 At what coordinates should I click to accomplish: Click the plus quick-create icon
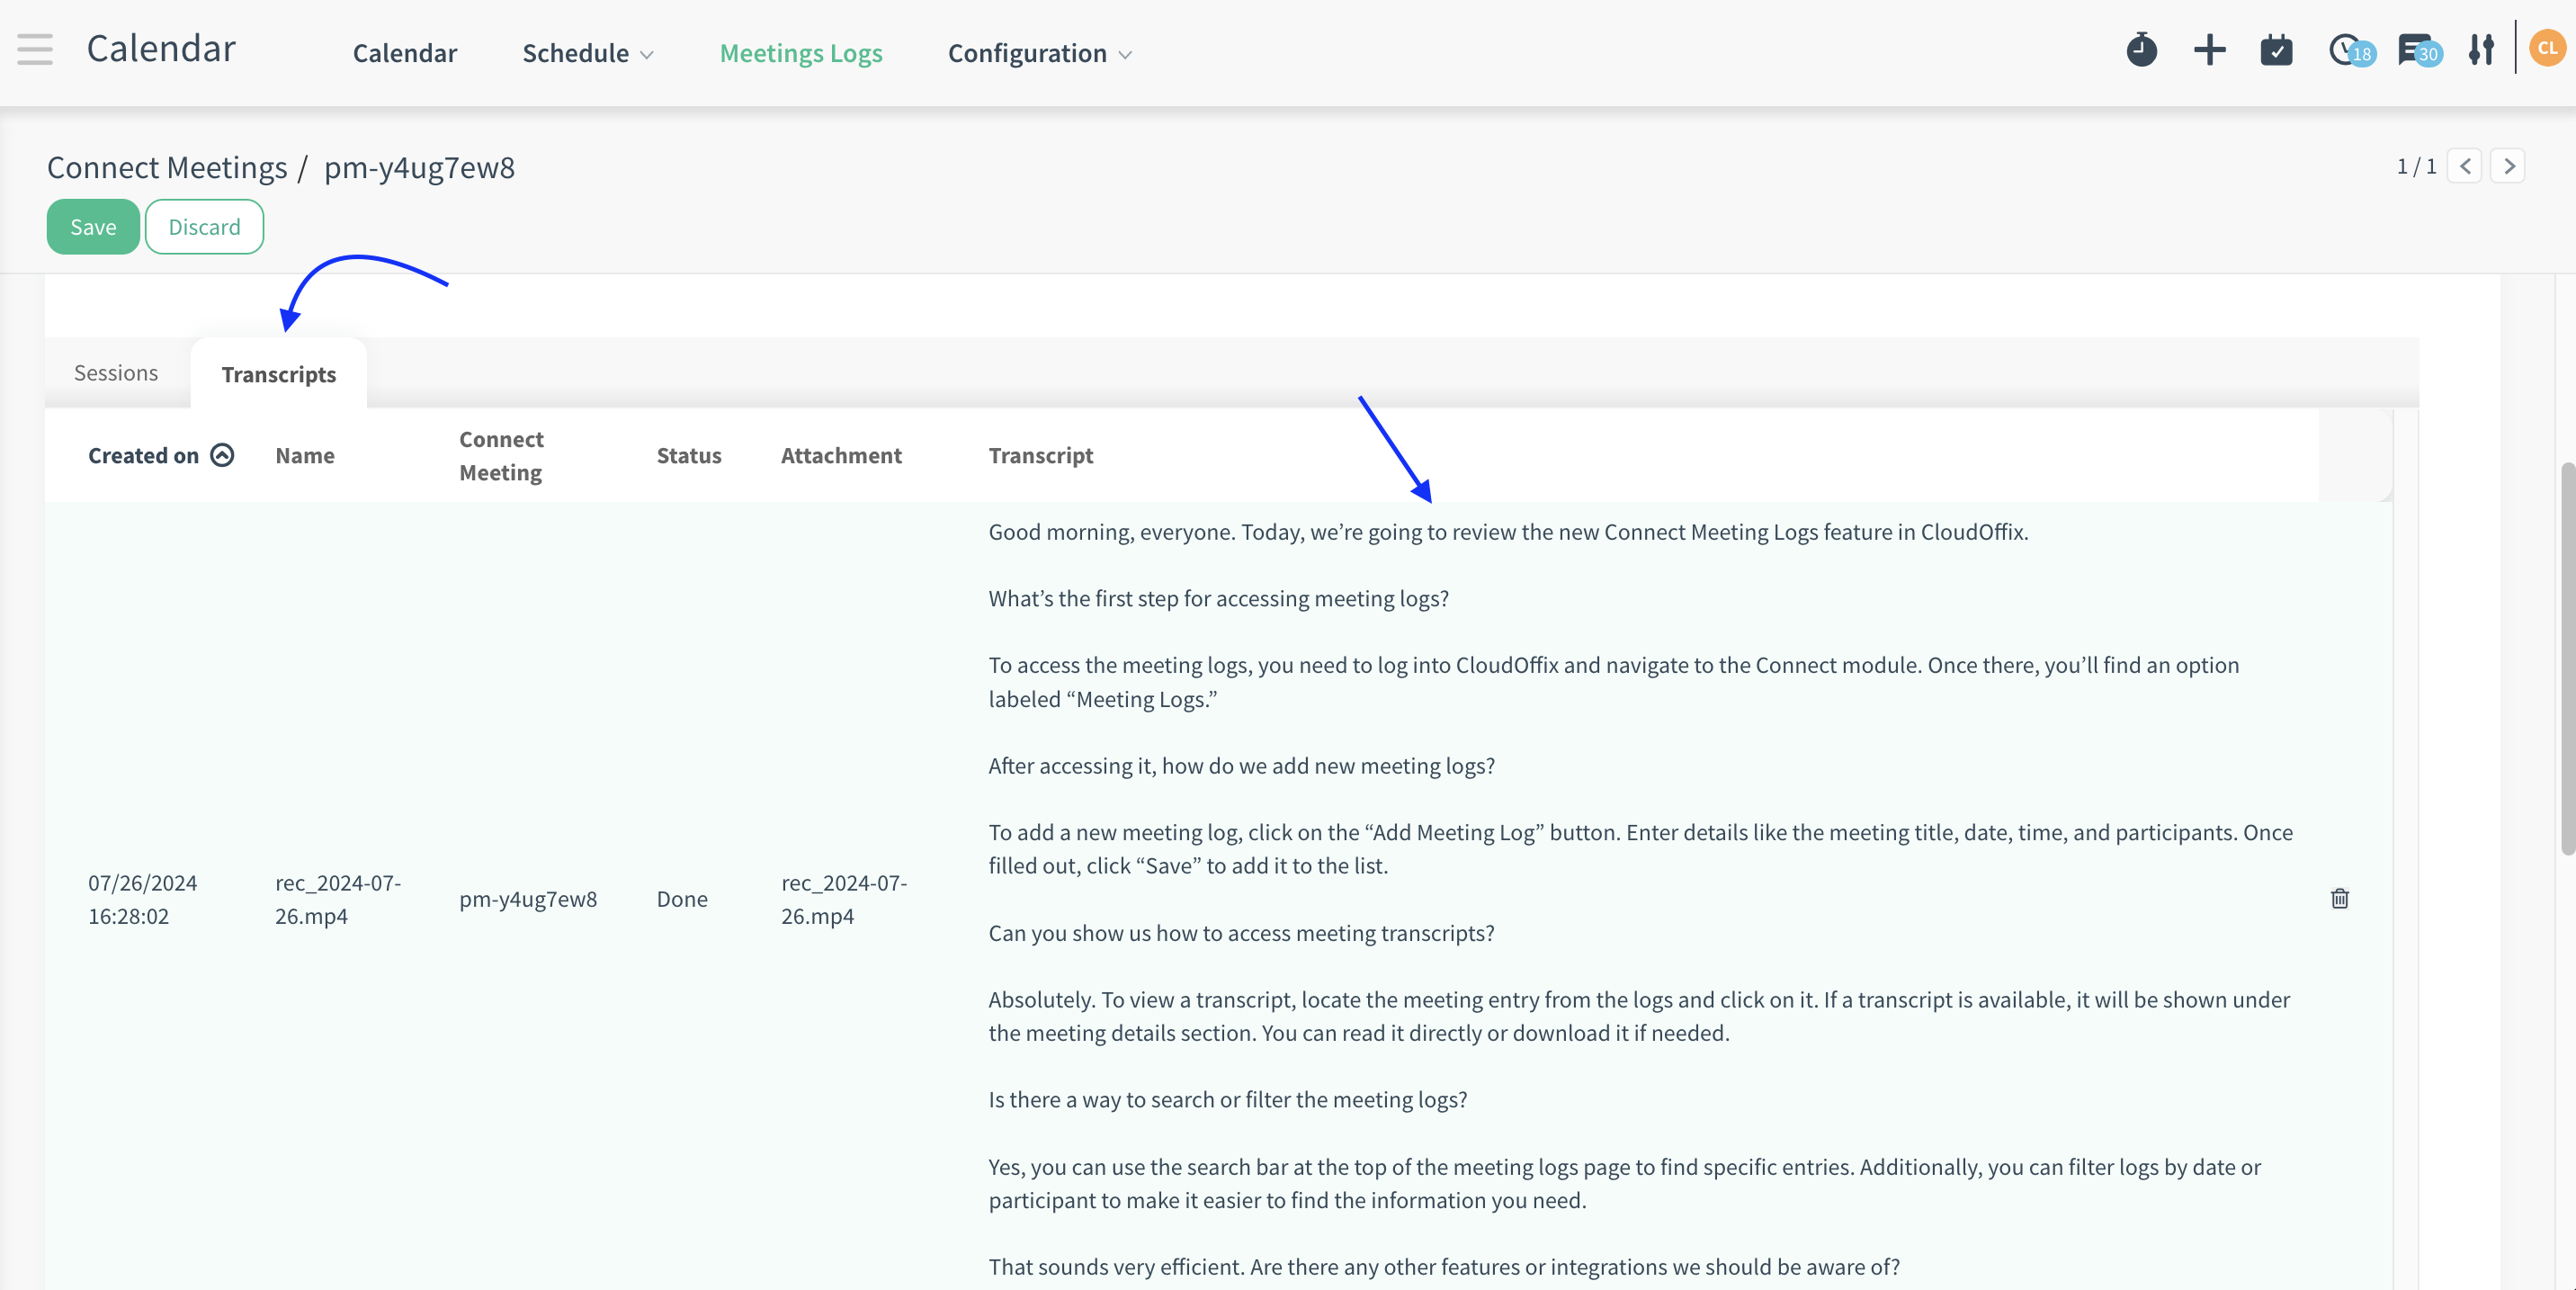click(2209, 50)
